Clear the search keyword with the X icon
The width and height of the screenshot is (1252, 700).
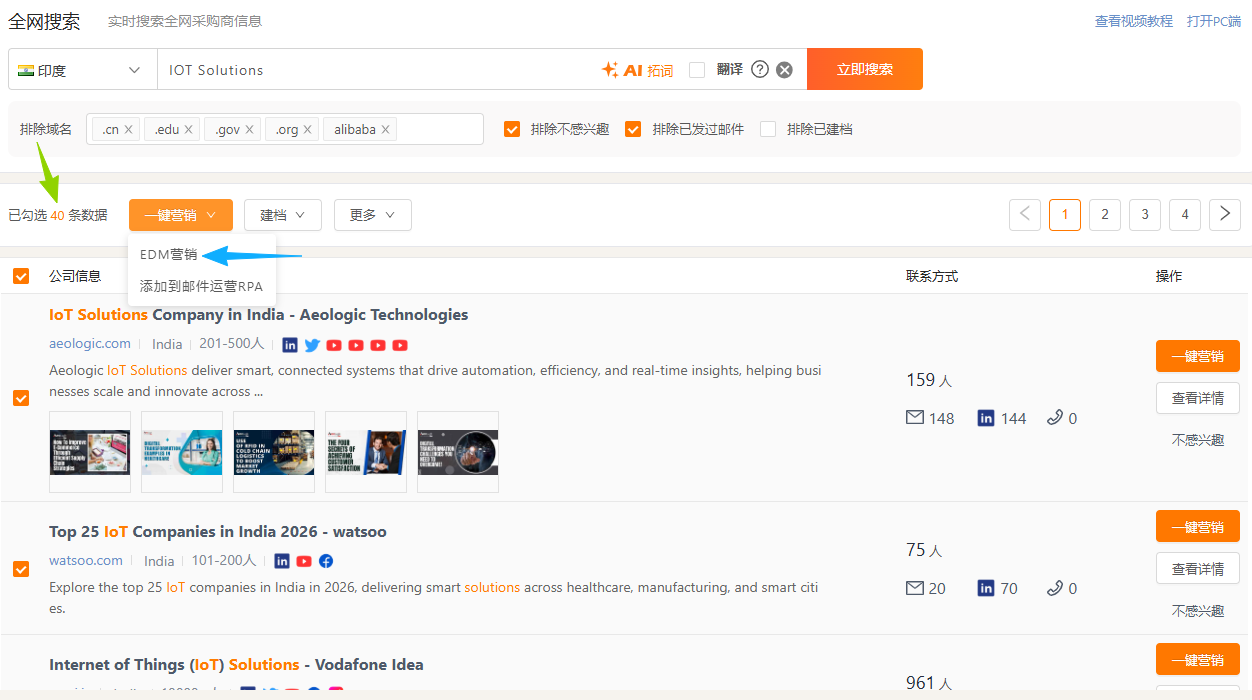785,69
